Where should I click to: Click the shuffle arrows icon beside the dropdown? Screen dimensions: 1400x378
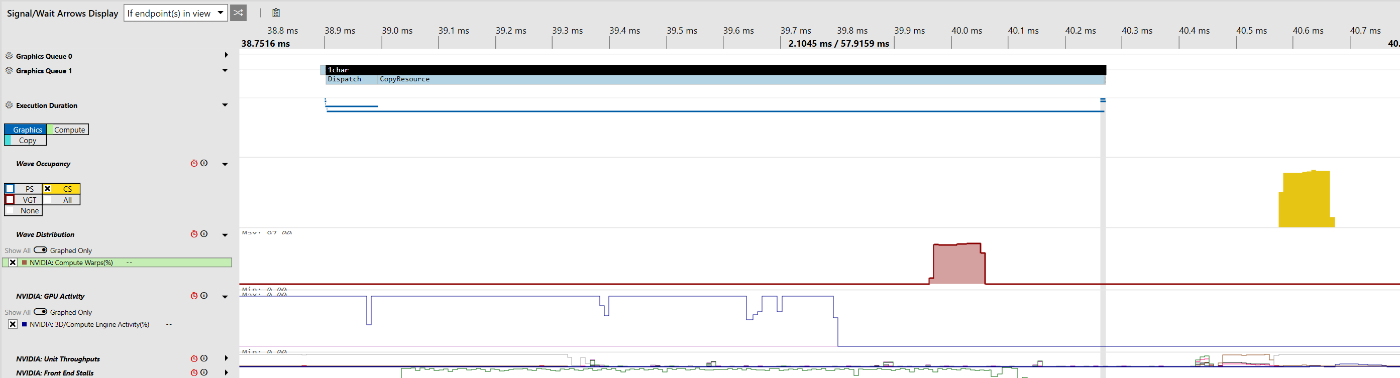pos(238,13)
